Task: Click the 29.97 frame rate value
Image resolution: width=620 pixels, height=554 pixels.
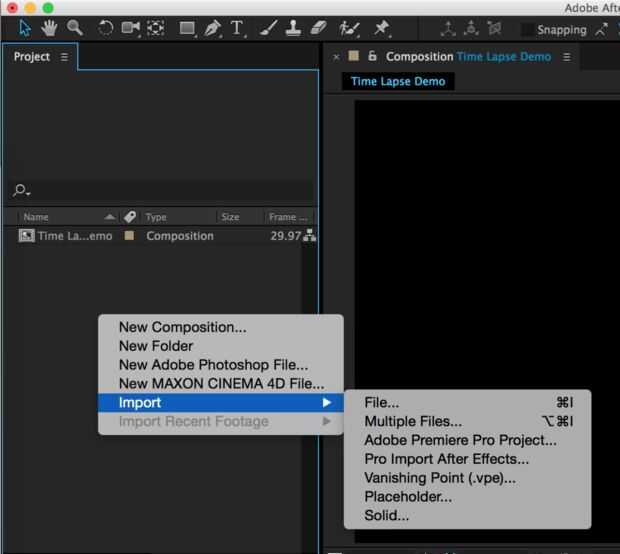Action: coord(285,236)
